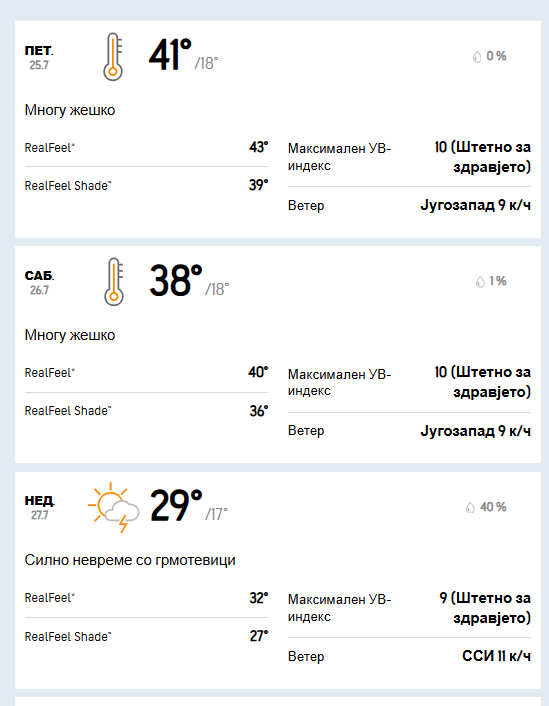Image resolution: width=549 pixels, height=706 pixels.
Task: Click Friday's wind value Југозапад 9 к/ч
Action: (x=476, y=205)
